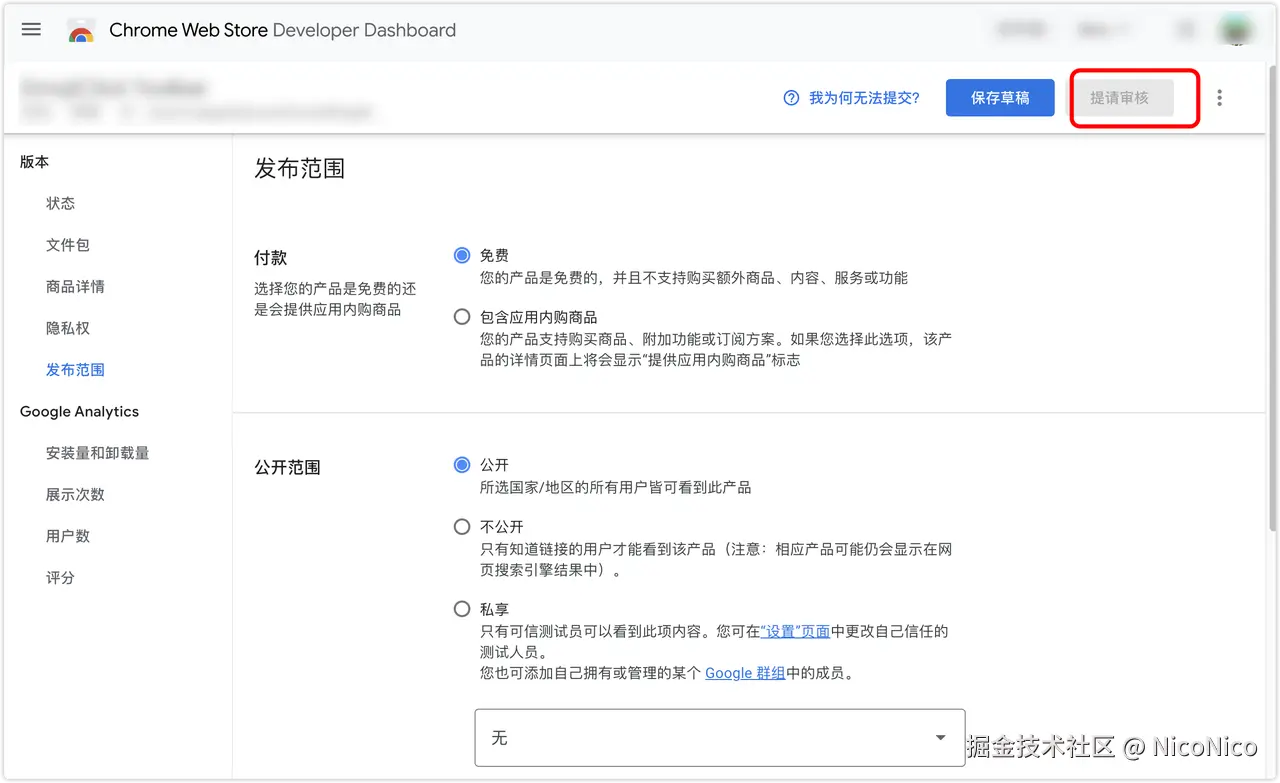Open the hamburger navigation menu
This screenshot has width=1280, height=783.
(x=30, y=29)
